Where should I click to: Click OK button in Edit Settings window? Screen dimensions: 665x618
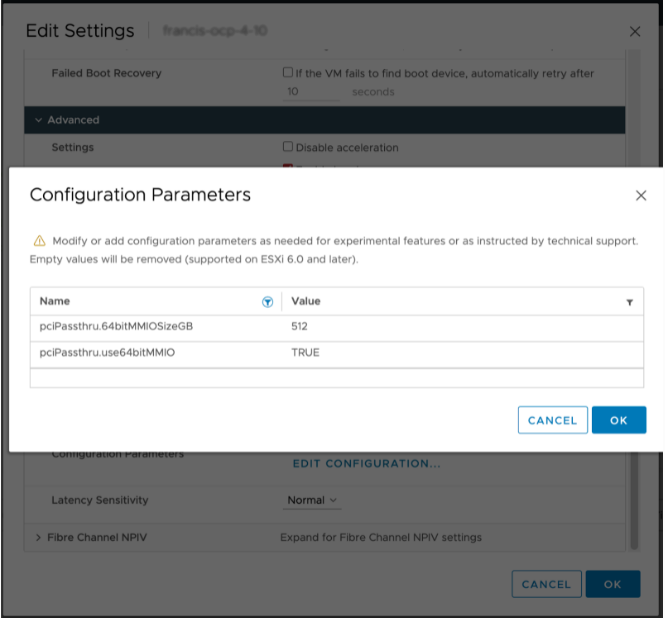612,584
